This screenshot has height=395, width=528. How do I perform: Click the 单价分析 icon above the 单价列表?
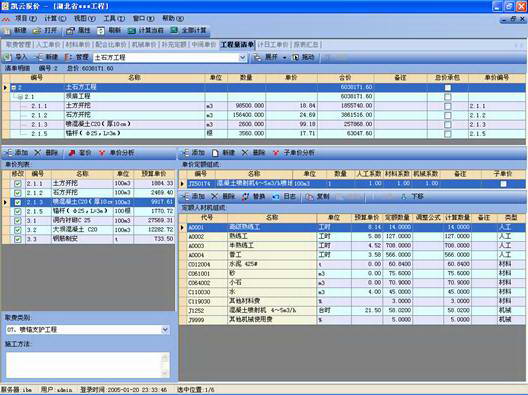tap(102, 153)
